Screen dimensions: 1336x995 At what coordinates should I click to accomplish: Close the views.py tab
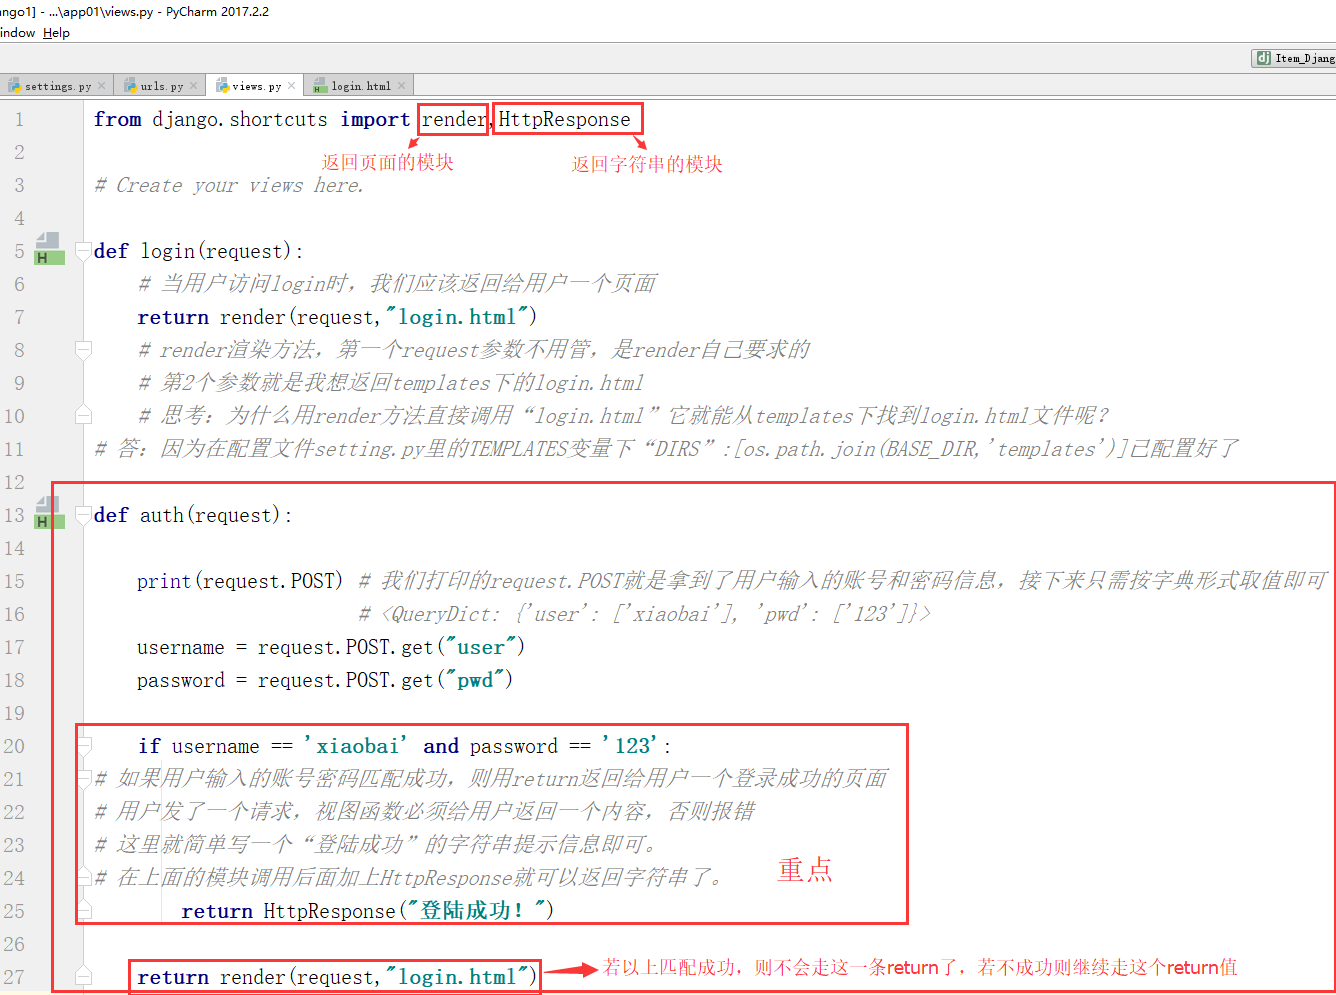(291, 86)
